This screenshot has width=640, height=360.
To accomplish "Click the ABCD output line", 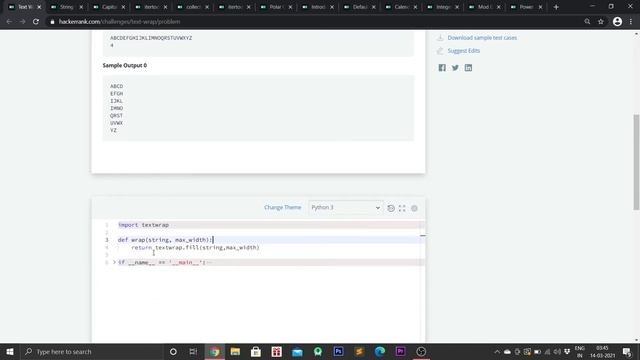I will [116, 86].
